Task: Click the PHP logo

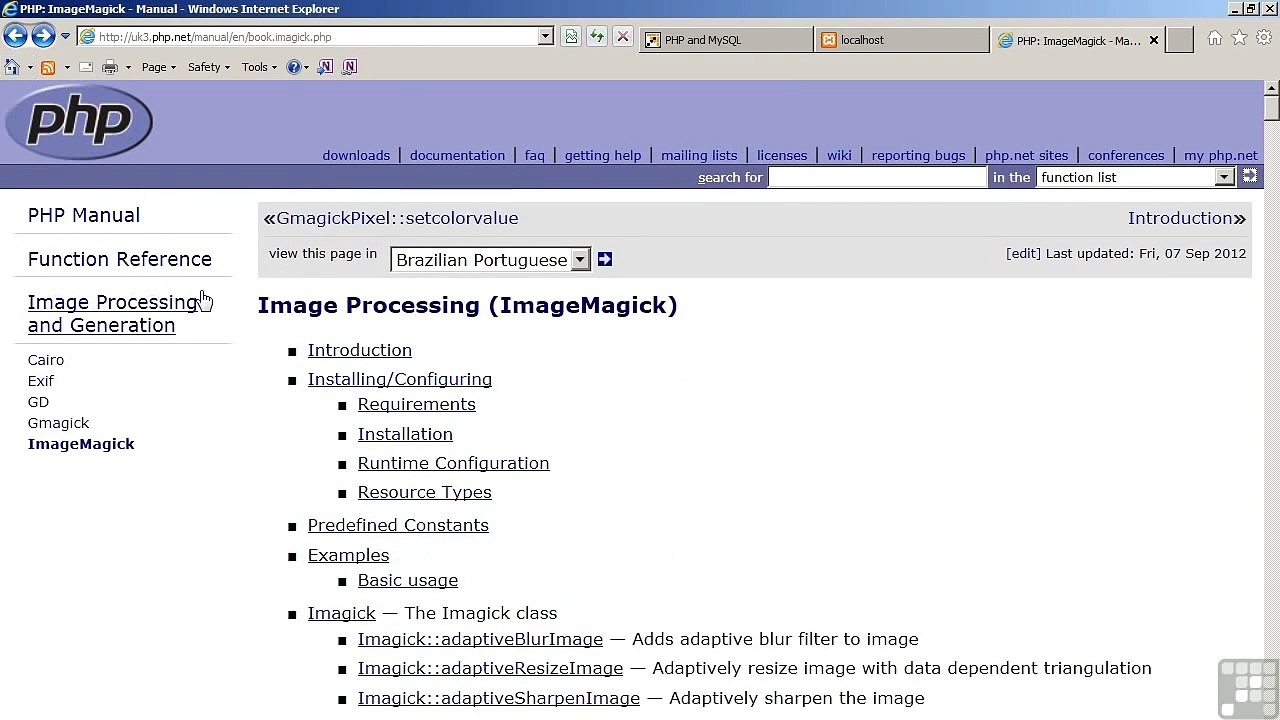Action: (79, 121)
